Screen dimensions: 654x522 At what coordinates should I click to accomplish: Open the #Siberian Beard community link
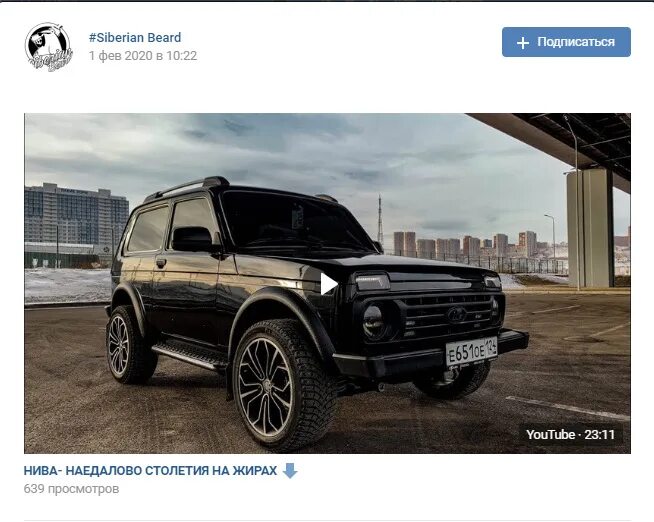[x=135, y=38]
